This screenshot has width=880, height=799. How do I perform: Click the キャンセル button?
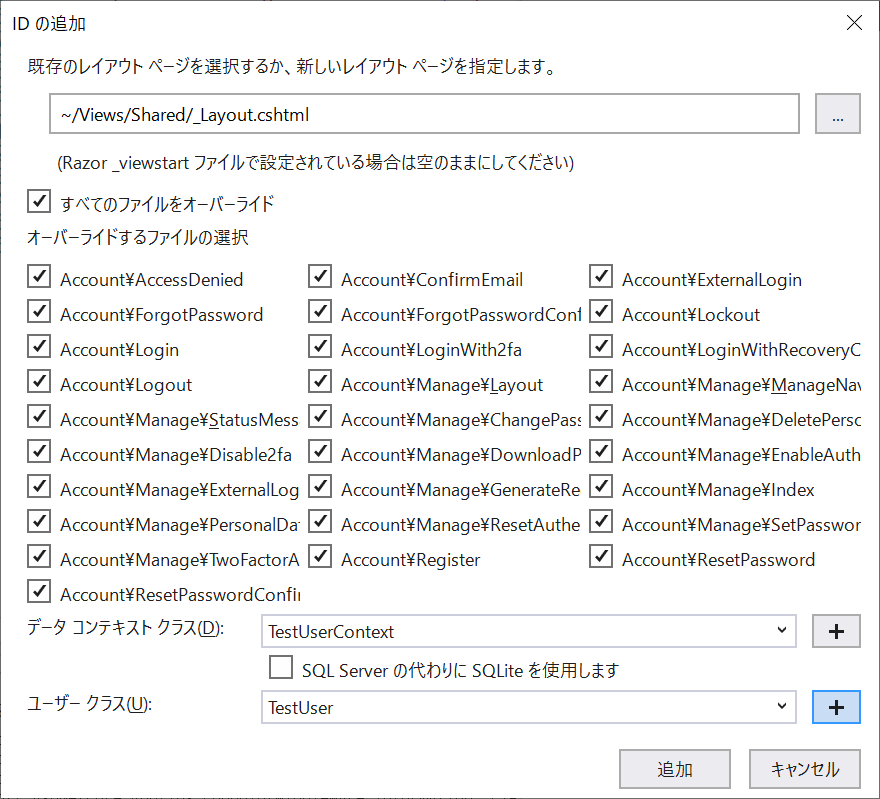point(804,769)
